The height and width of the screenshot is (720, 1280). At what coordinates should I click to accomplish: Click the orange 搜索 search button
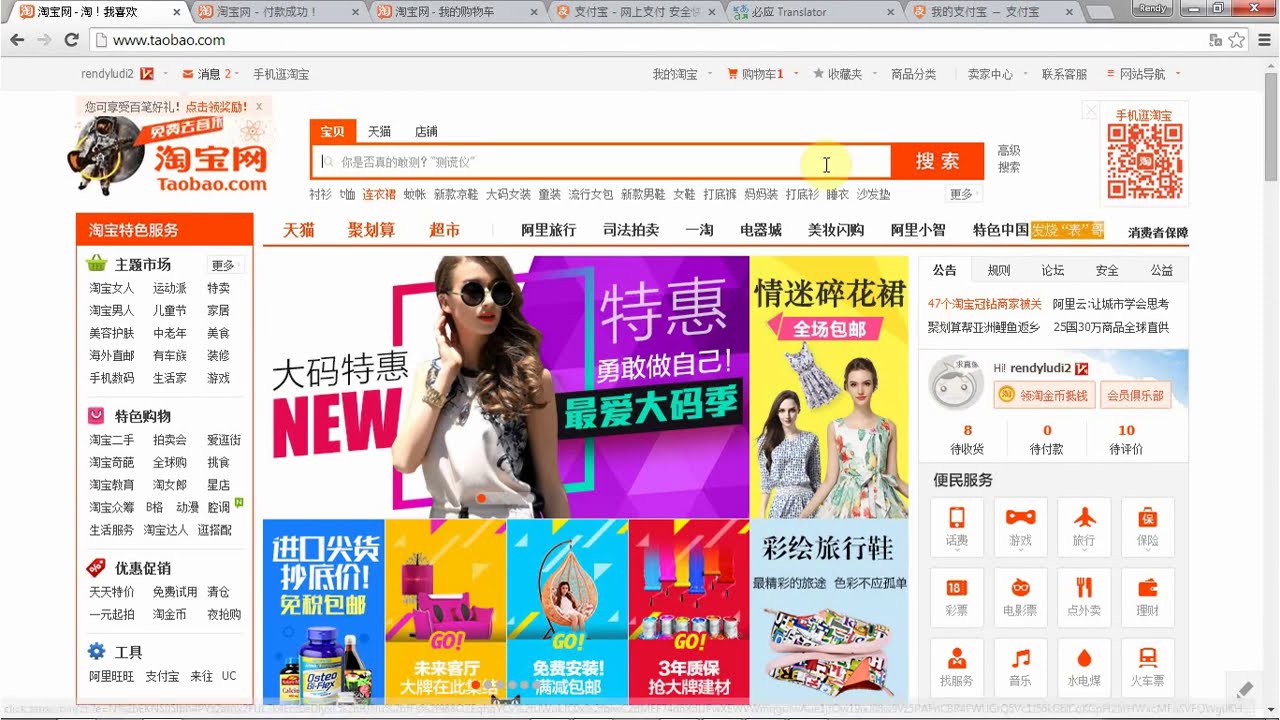(x=937, y=161)
